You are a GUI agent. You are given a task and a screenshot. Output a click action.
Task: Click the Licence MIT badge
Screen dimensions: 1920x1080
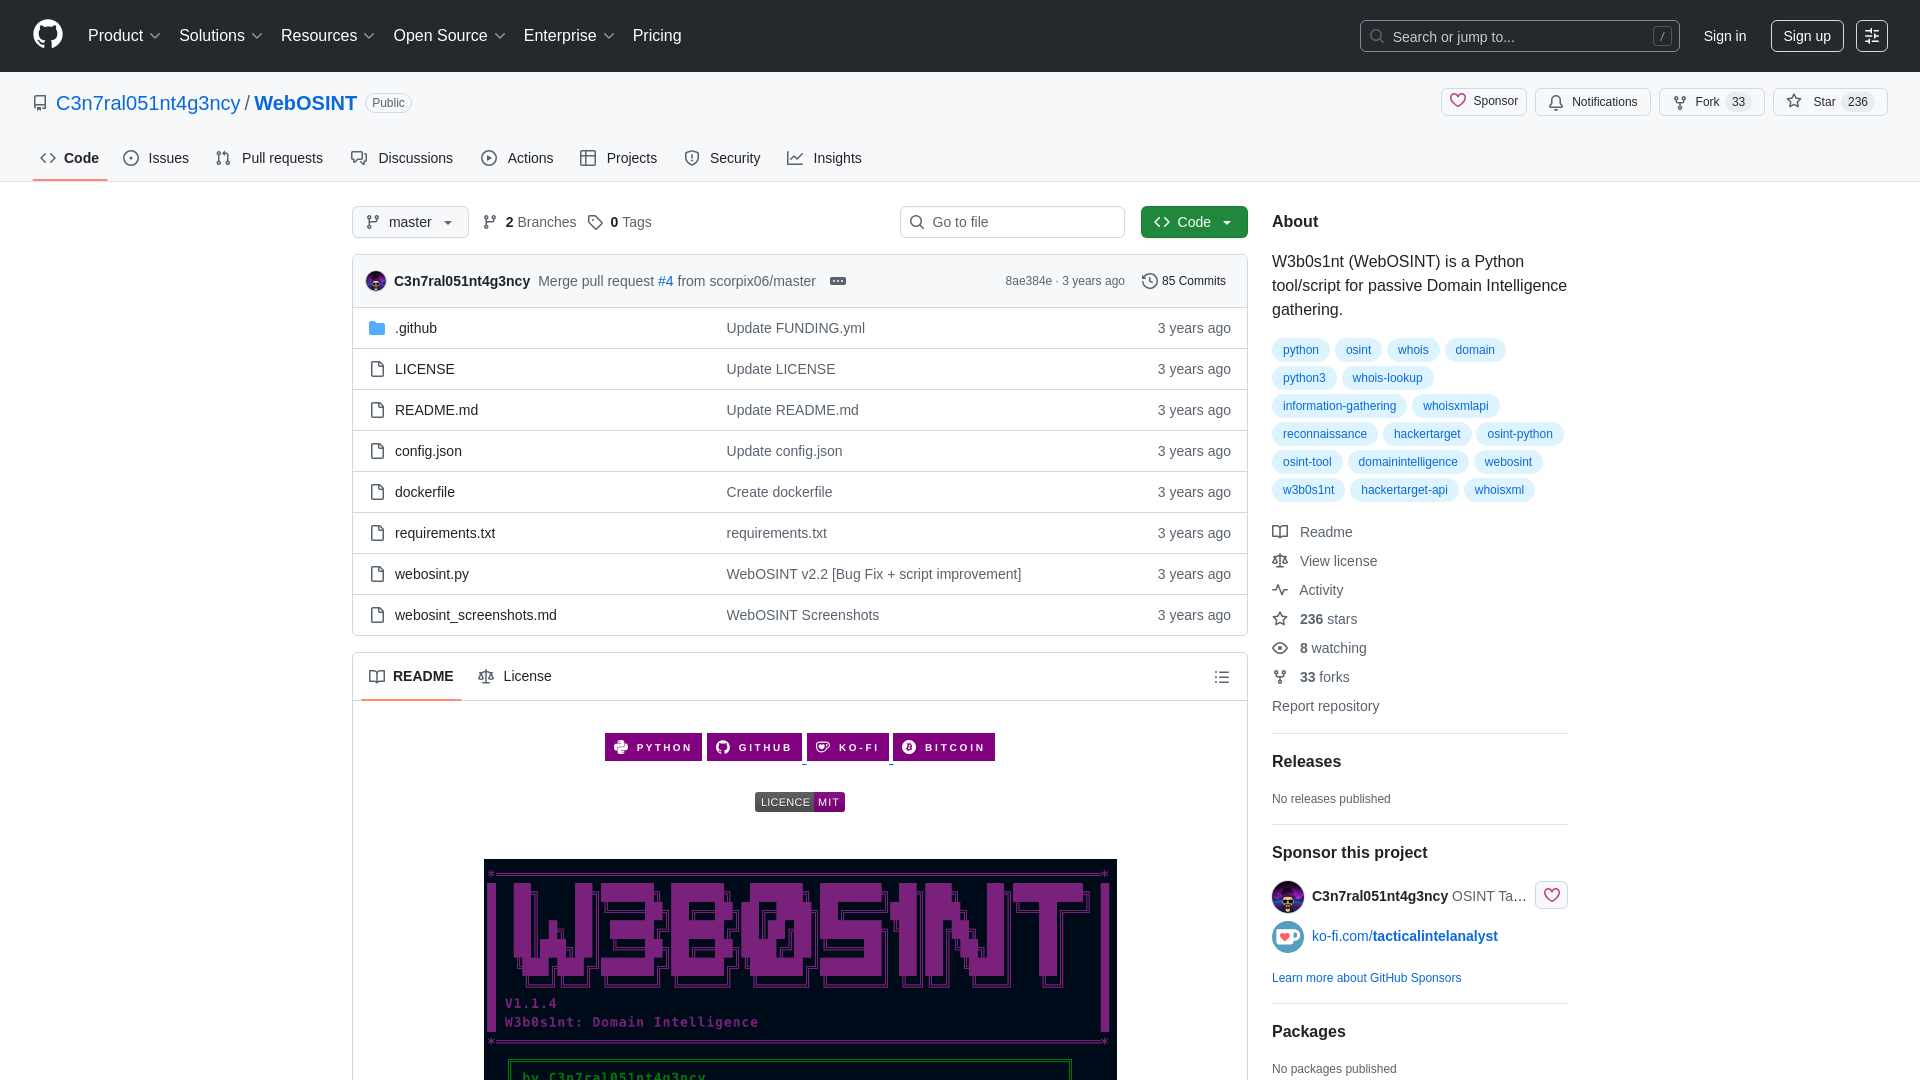[800, 802]
